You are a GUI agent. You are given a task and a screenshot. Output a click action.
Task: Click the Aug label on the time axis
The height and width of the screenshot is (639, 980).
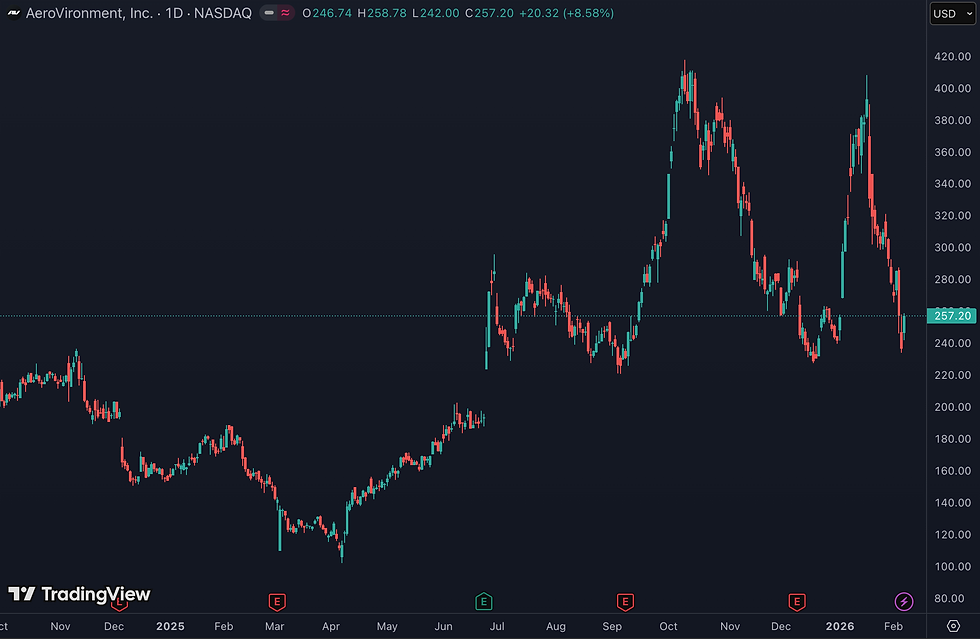pyautogui.click(x=556, y=626)
